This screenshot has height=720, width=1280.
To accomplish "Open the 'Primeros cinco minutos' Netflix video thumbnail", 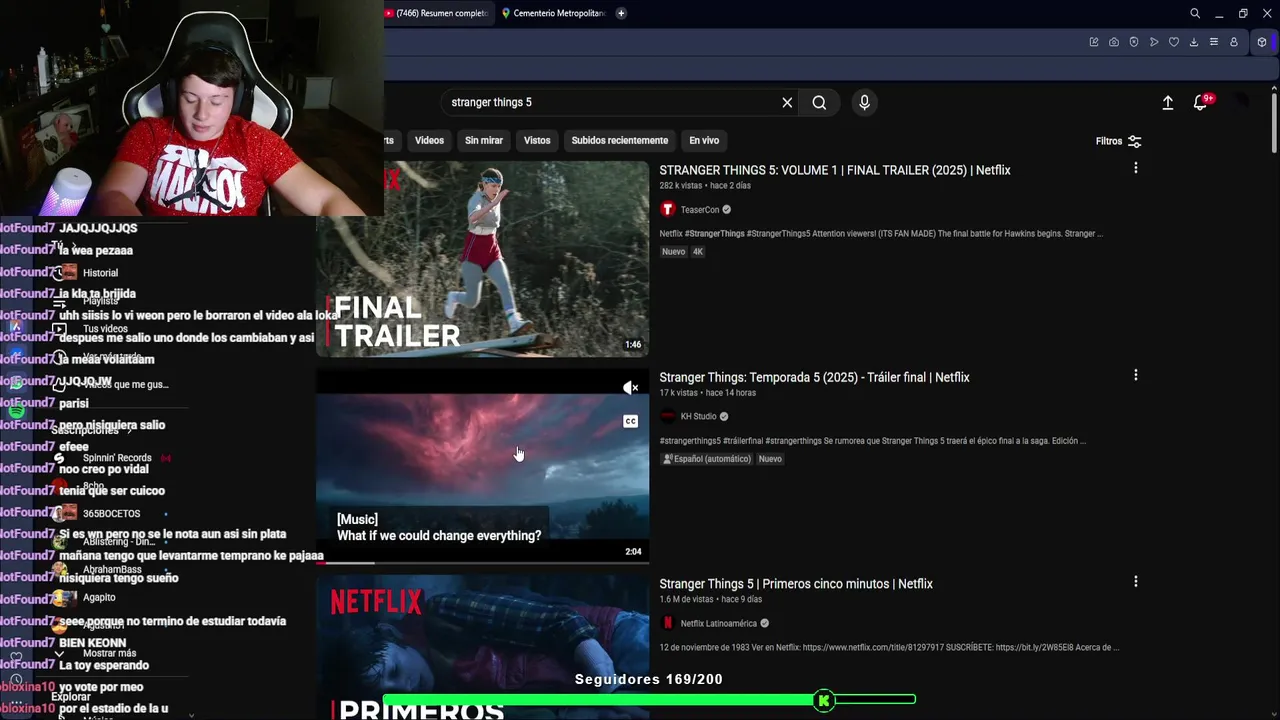I will 482,648.
